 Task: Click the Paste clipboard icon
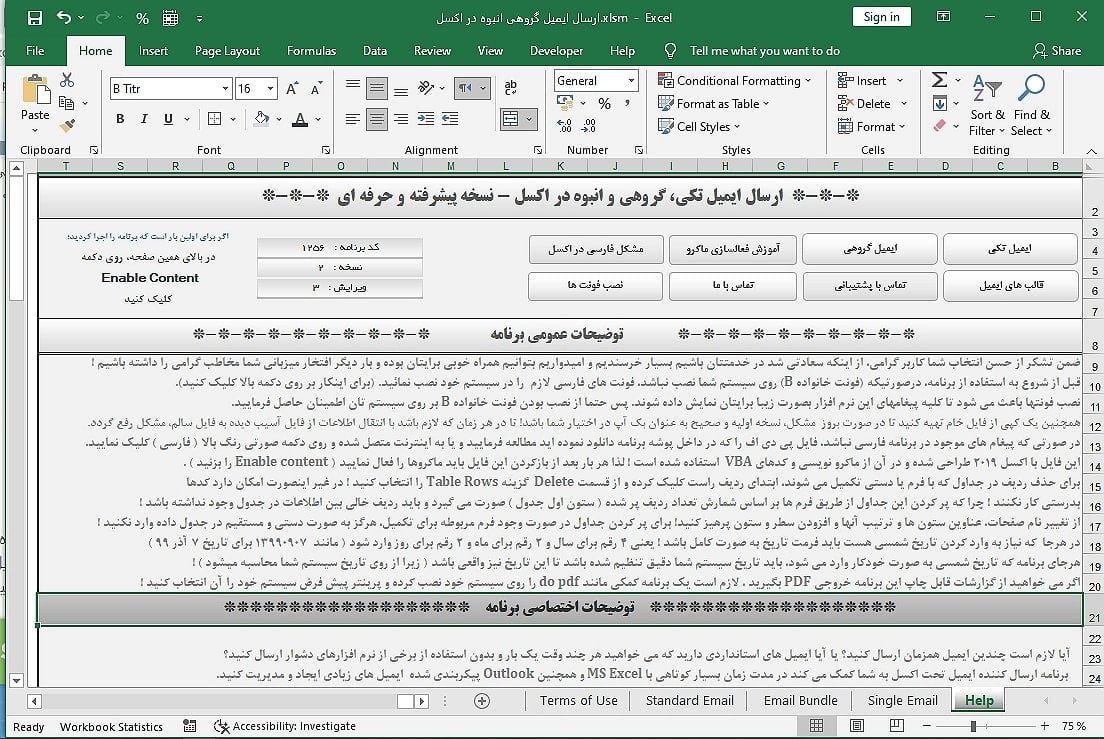[35, 91]
